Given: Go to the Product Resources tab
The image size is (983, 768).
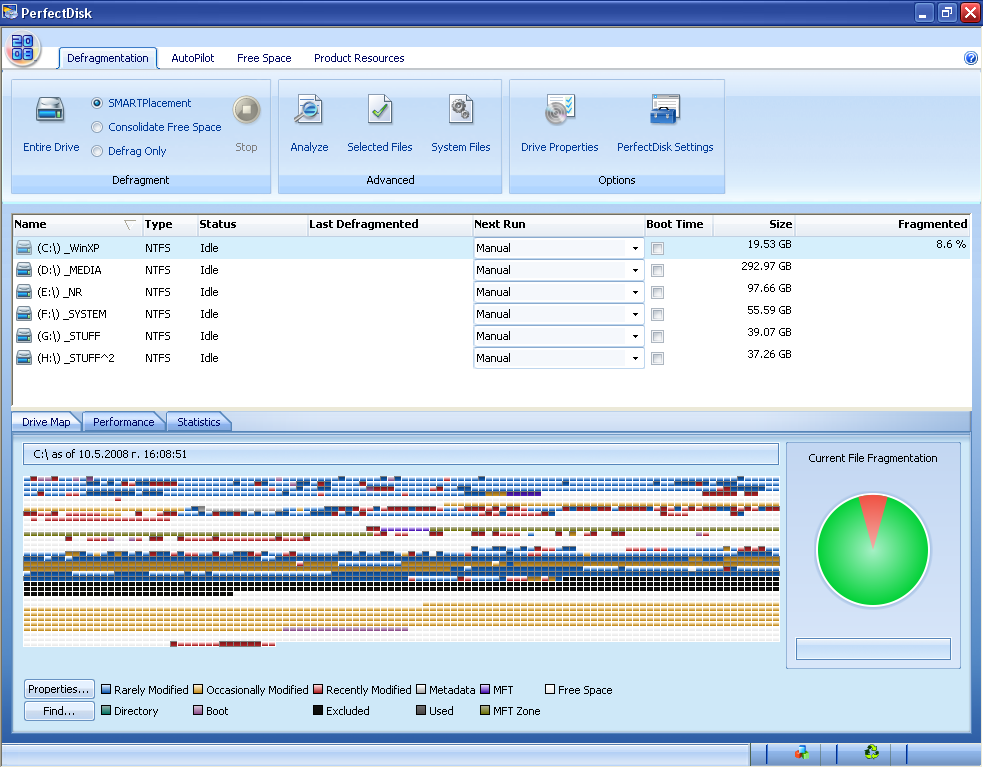Looking at the screenshot, I should click(359, 58).
